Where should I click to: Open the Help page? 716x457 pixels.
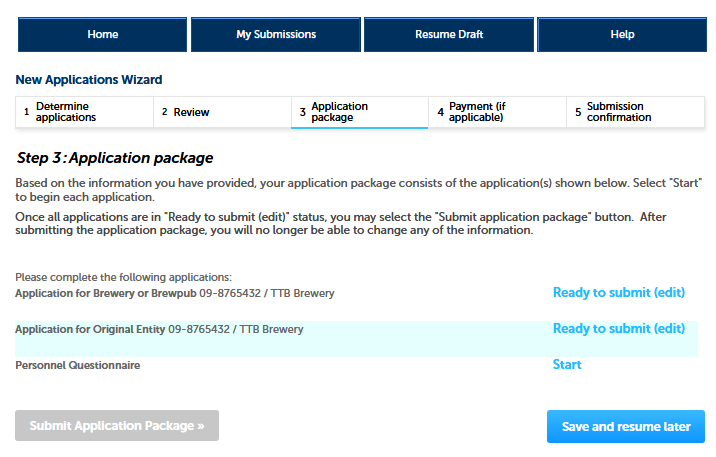[622, 34]
